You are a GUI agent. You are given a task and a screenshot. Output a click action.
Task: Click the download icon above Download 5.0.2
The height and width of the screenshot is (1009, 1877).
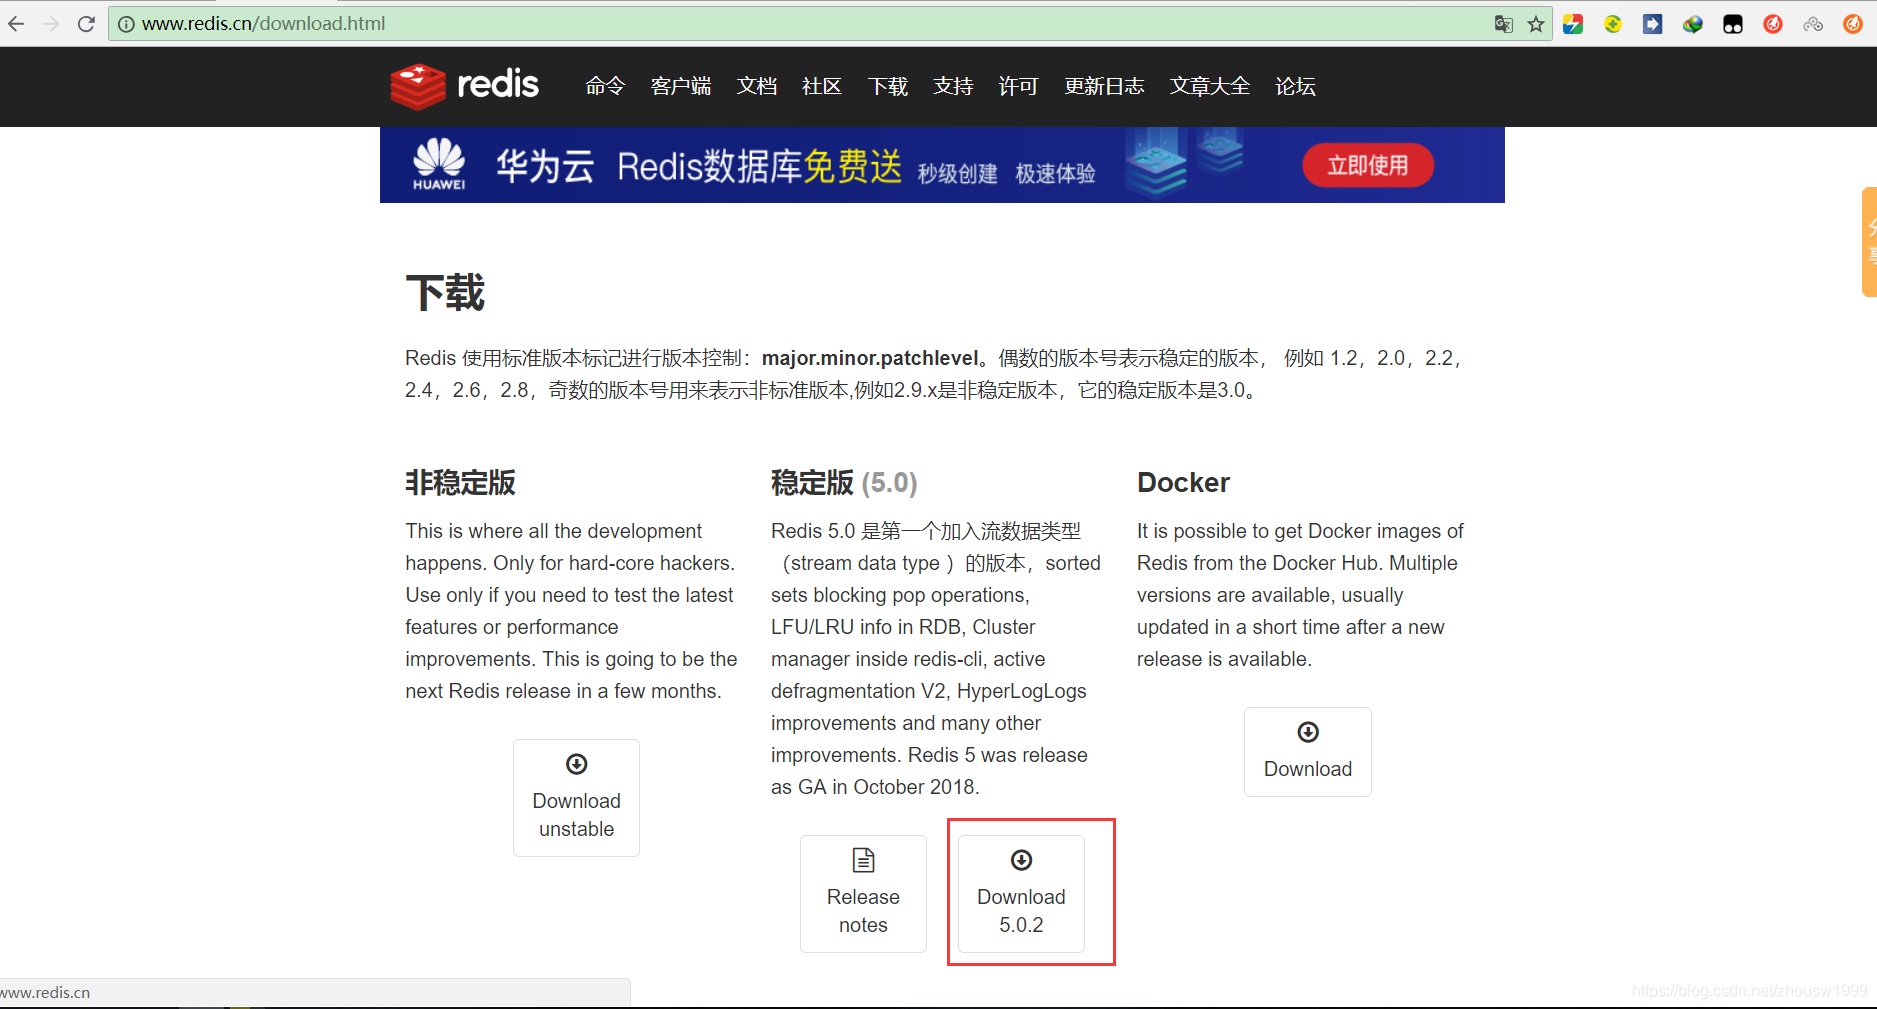click(1021, 860)
